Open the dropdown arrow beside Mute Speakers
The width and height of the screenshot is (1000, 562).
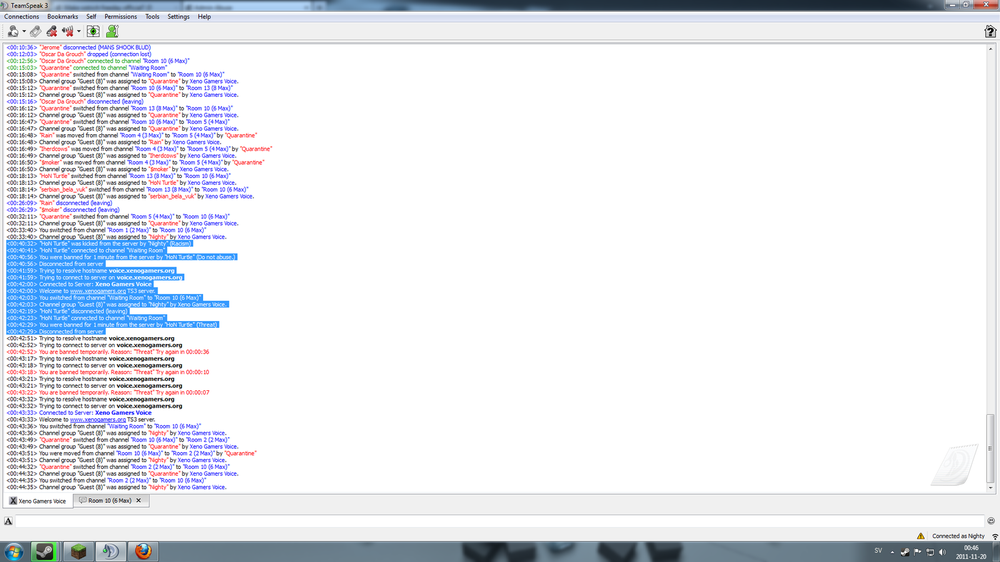[79, 31]
